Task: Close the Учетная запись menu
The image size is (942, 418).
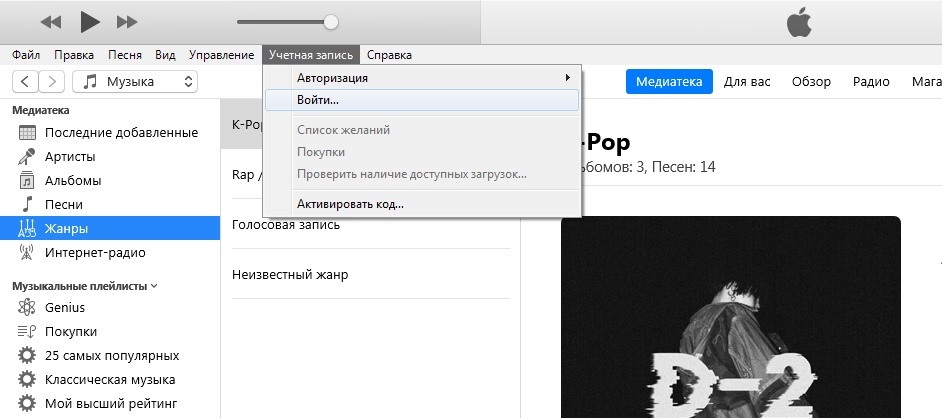Action: [311, 55]
